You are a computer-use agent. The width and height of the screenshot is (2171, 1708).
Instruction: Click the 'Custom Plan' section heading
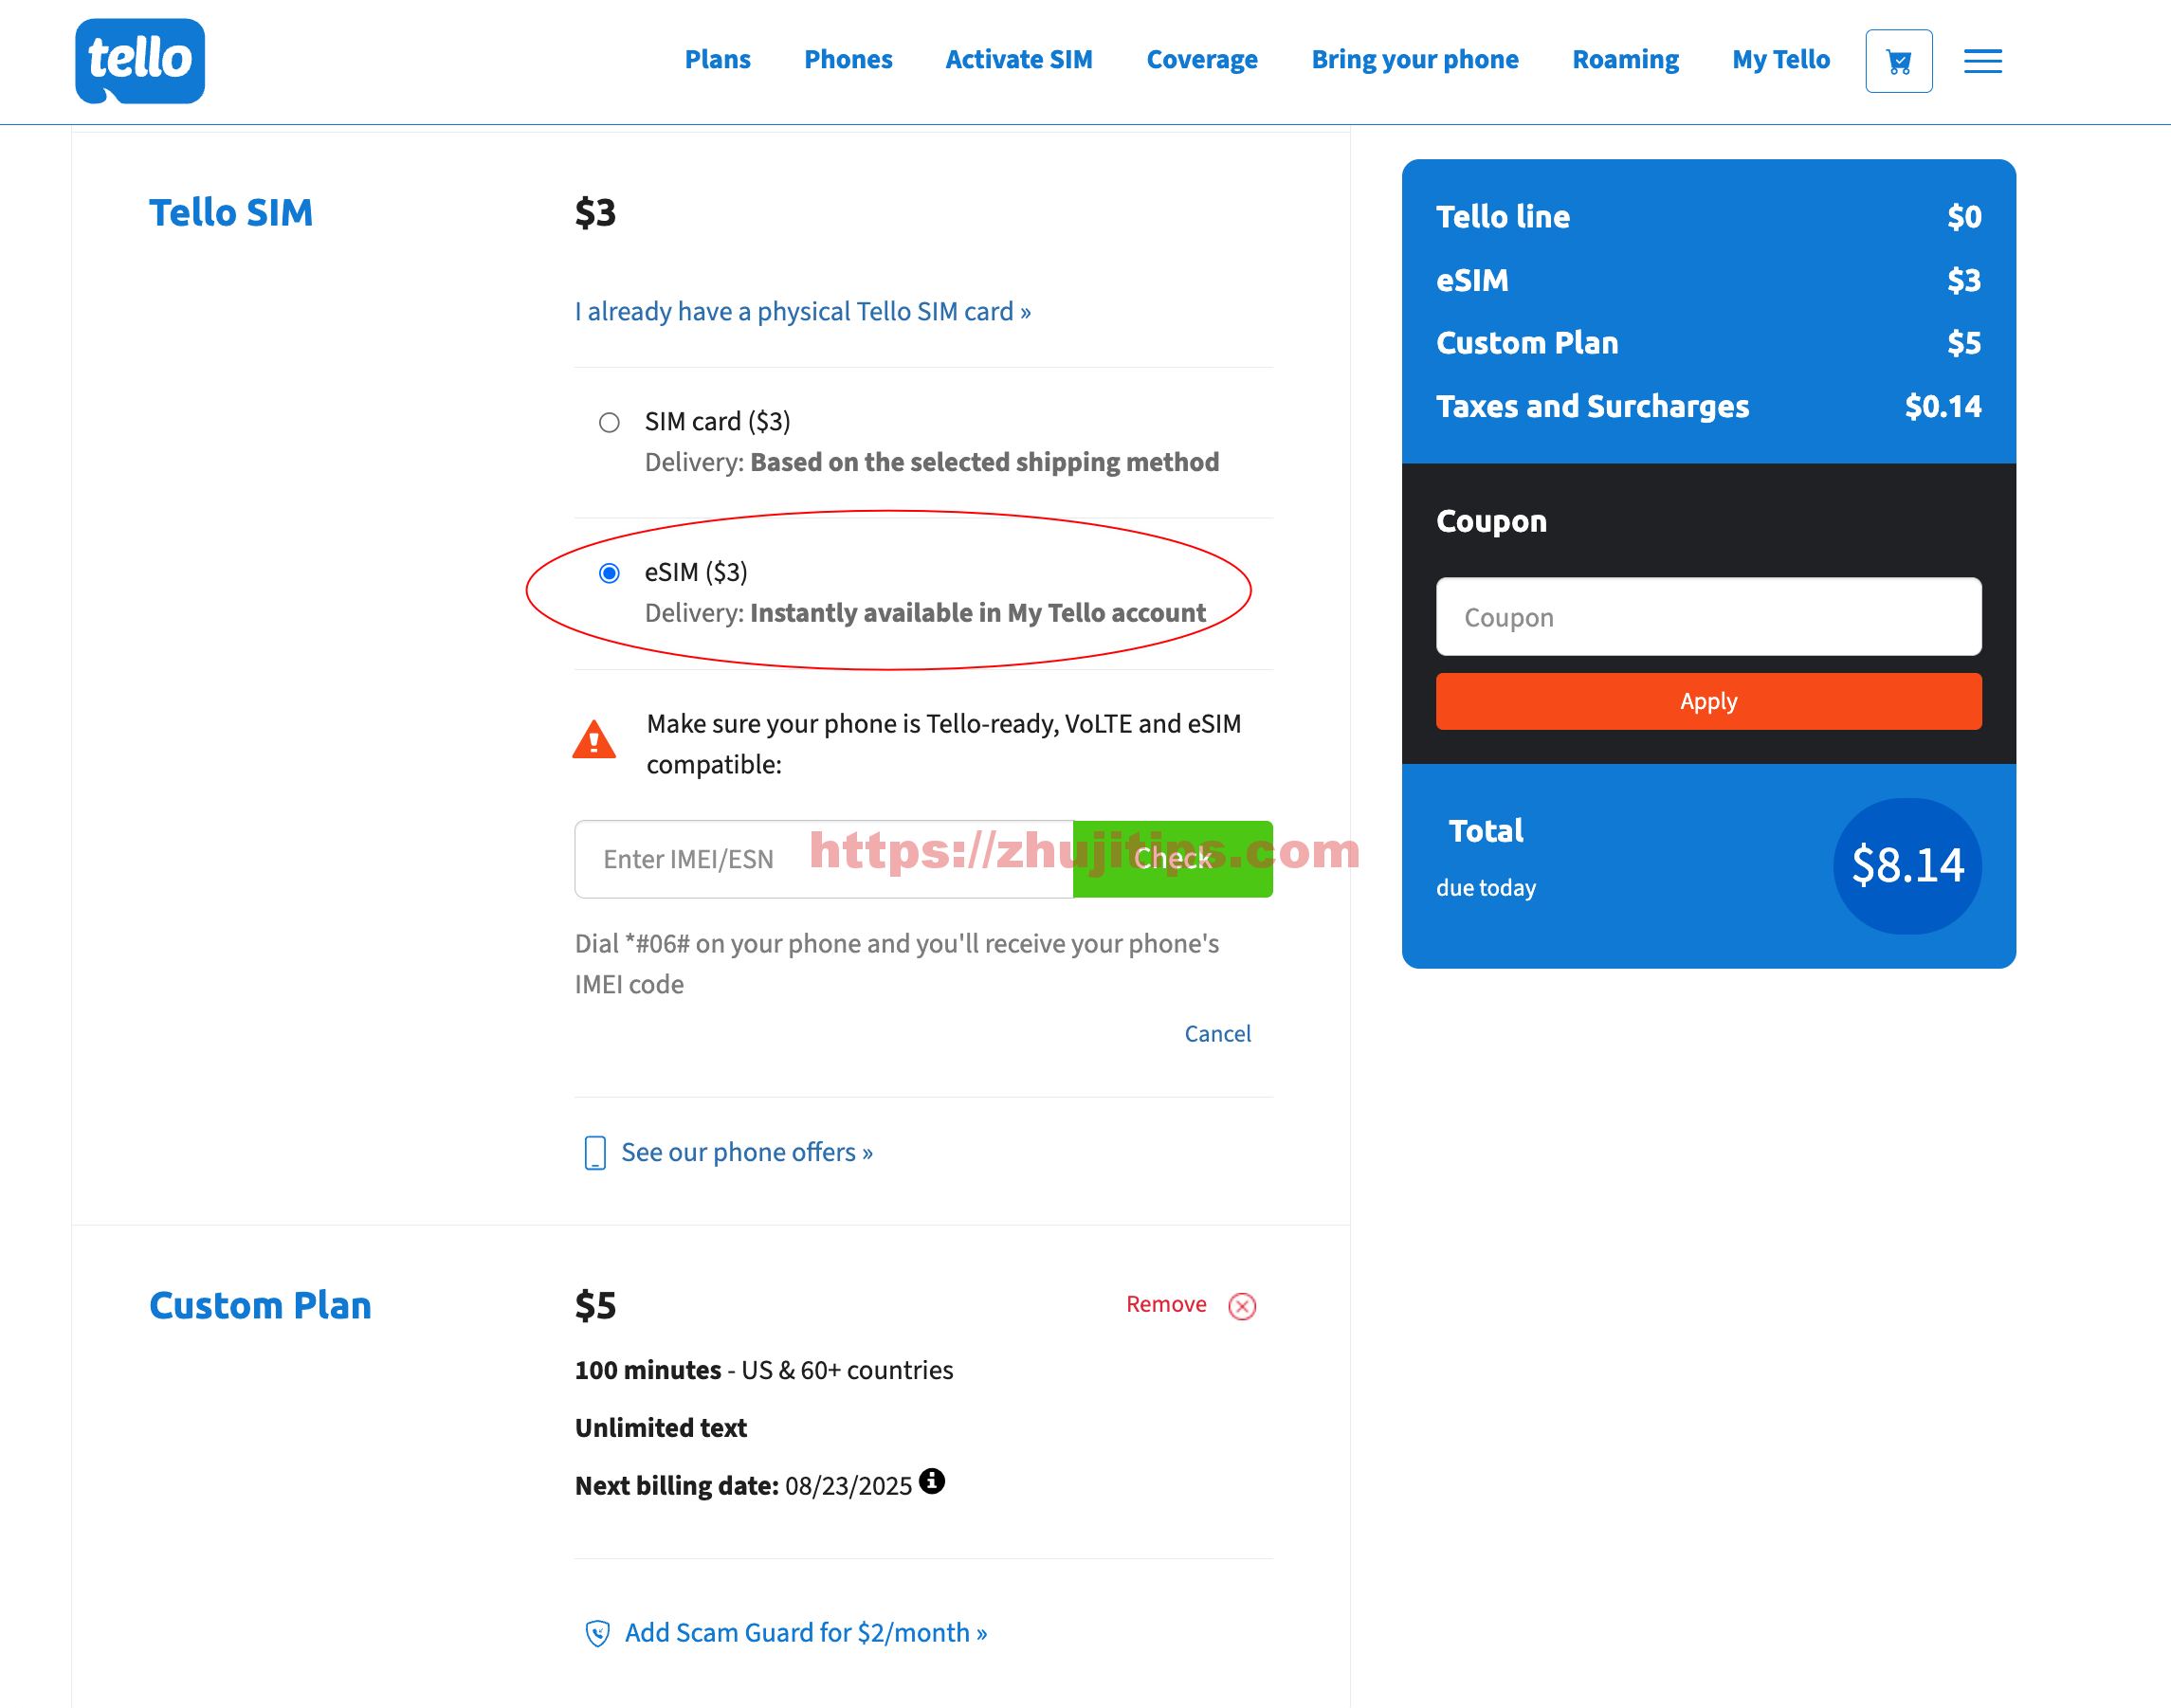[260, 1306]
